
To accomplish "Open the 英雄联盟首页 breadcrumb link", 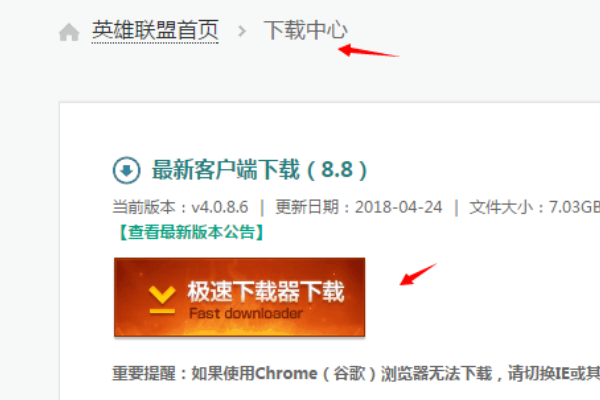I will click(x=155, y=30).
